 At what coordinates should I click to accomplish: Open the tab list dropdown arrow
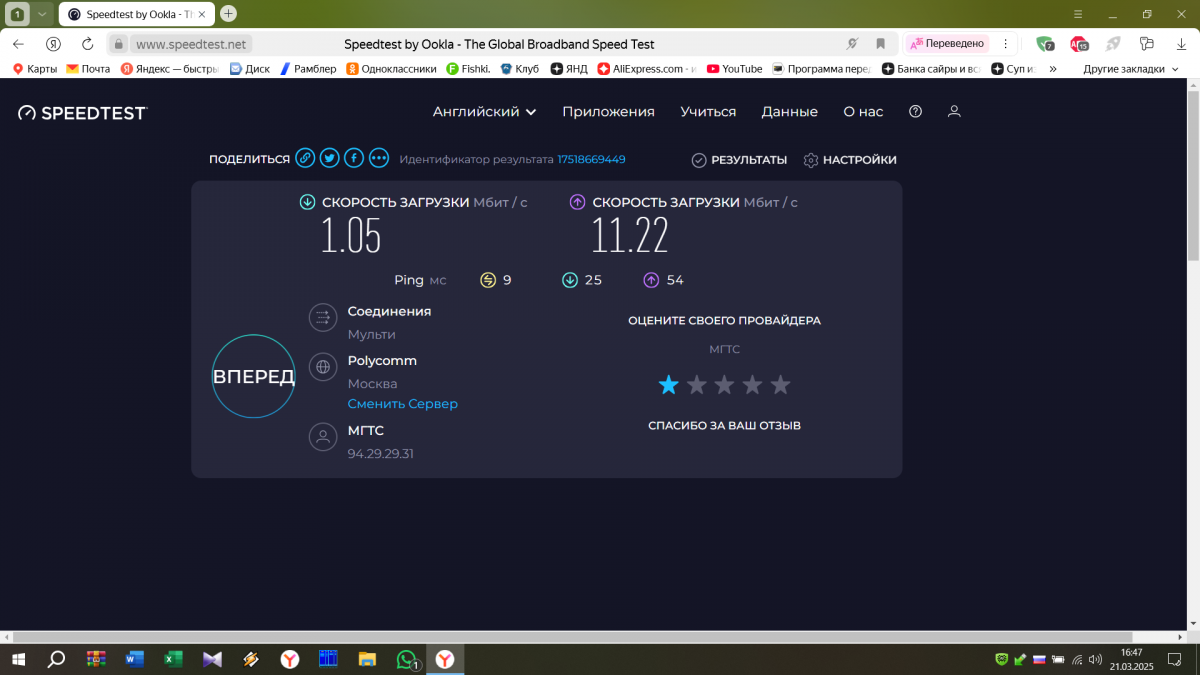[41, 14]
